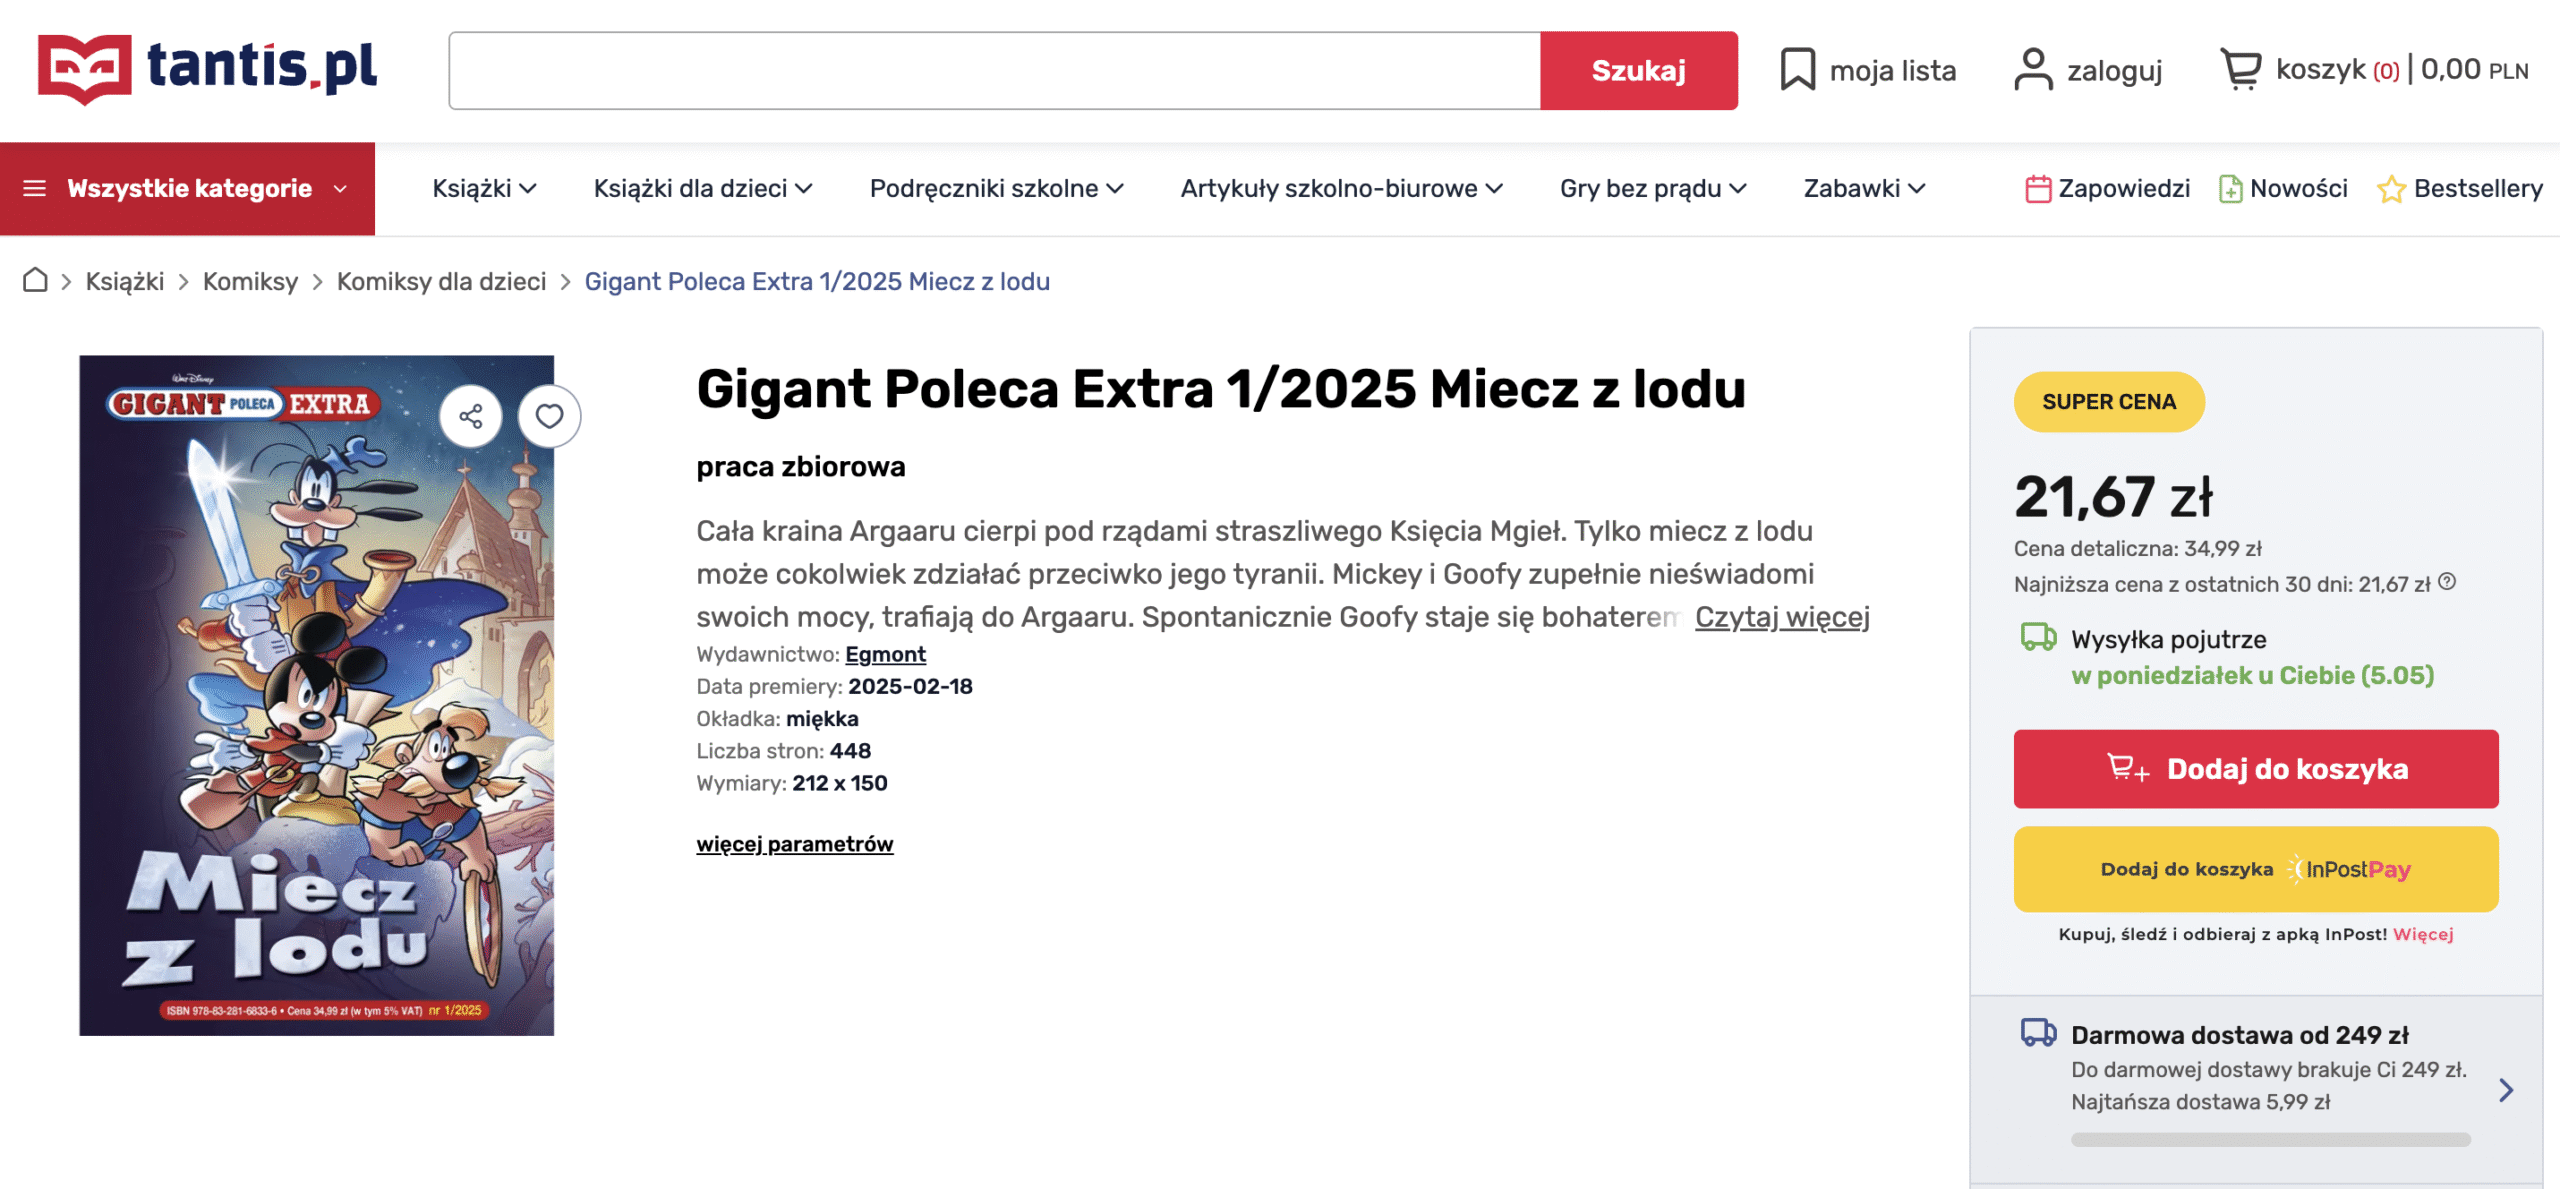Click the free delivery progress bar
This screenshot has width=2560, height=1189.
(x=2271, y=1139)
